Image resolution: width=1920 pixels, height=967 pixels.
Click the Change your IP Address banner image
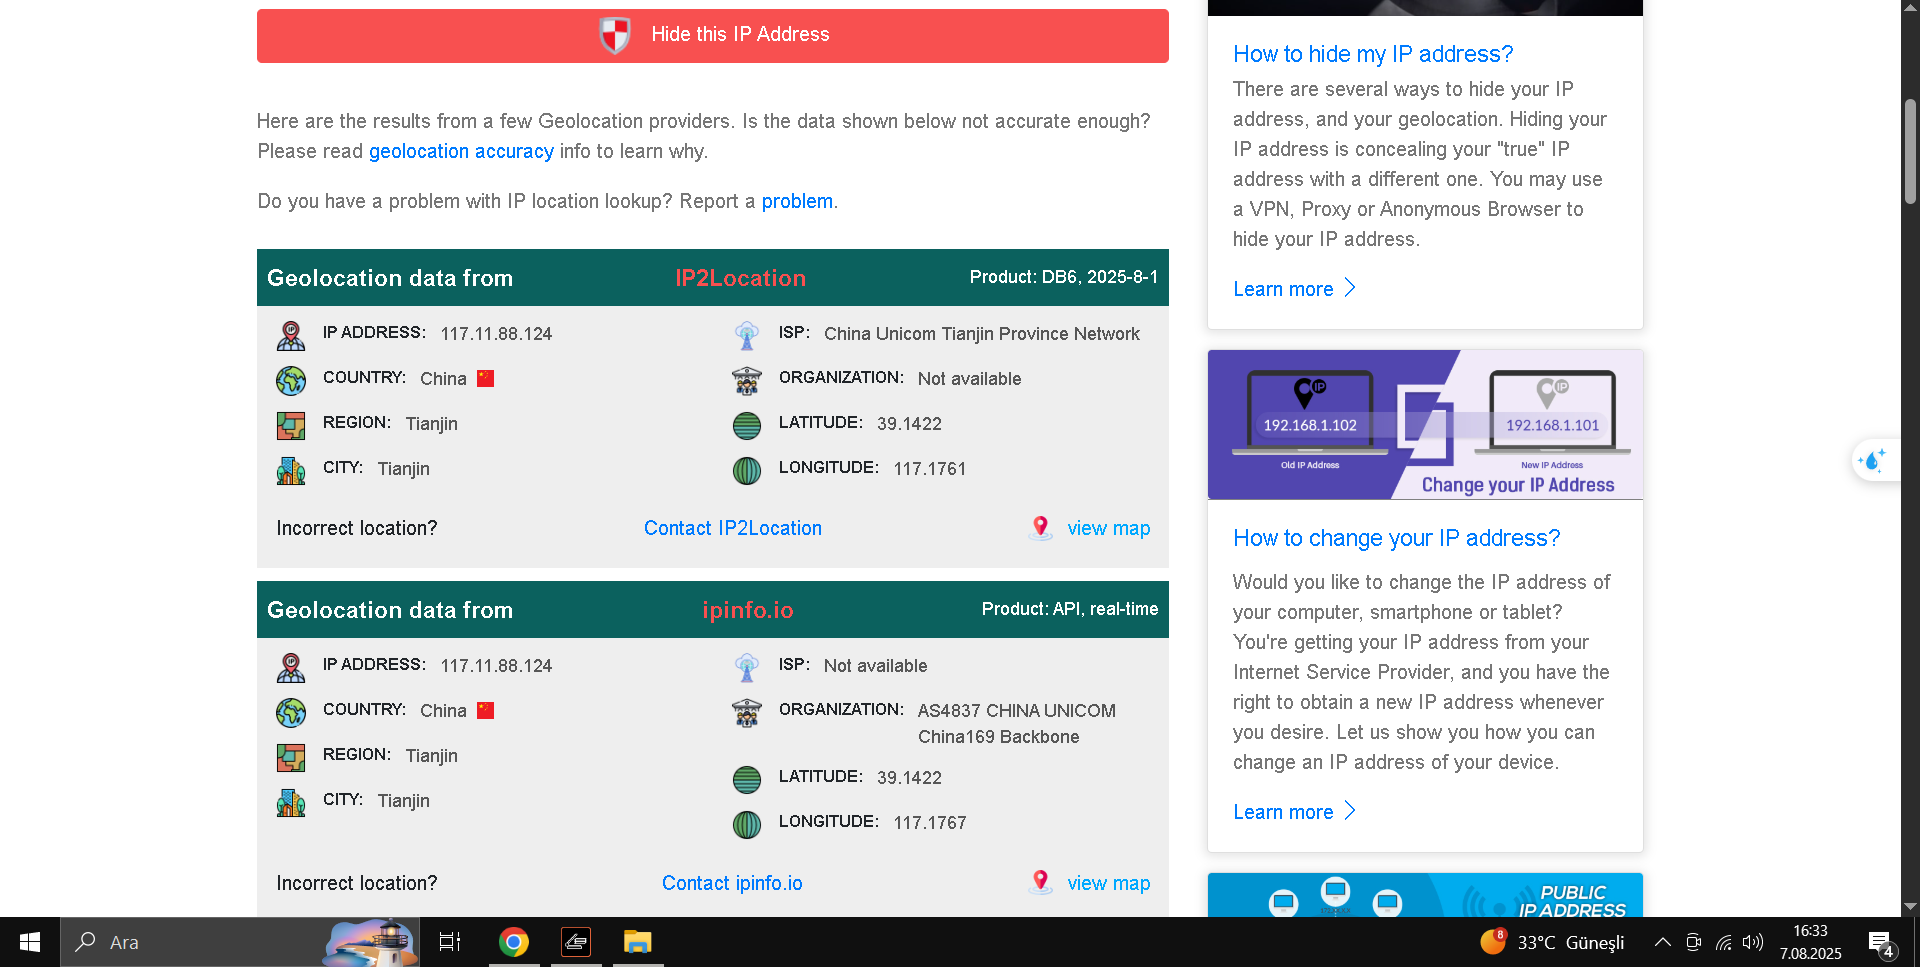point(1425,425)
